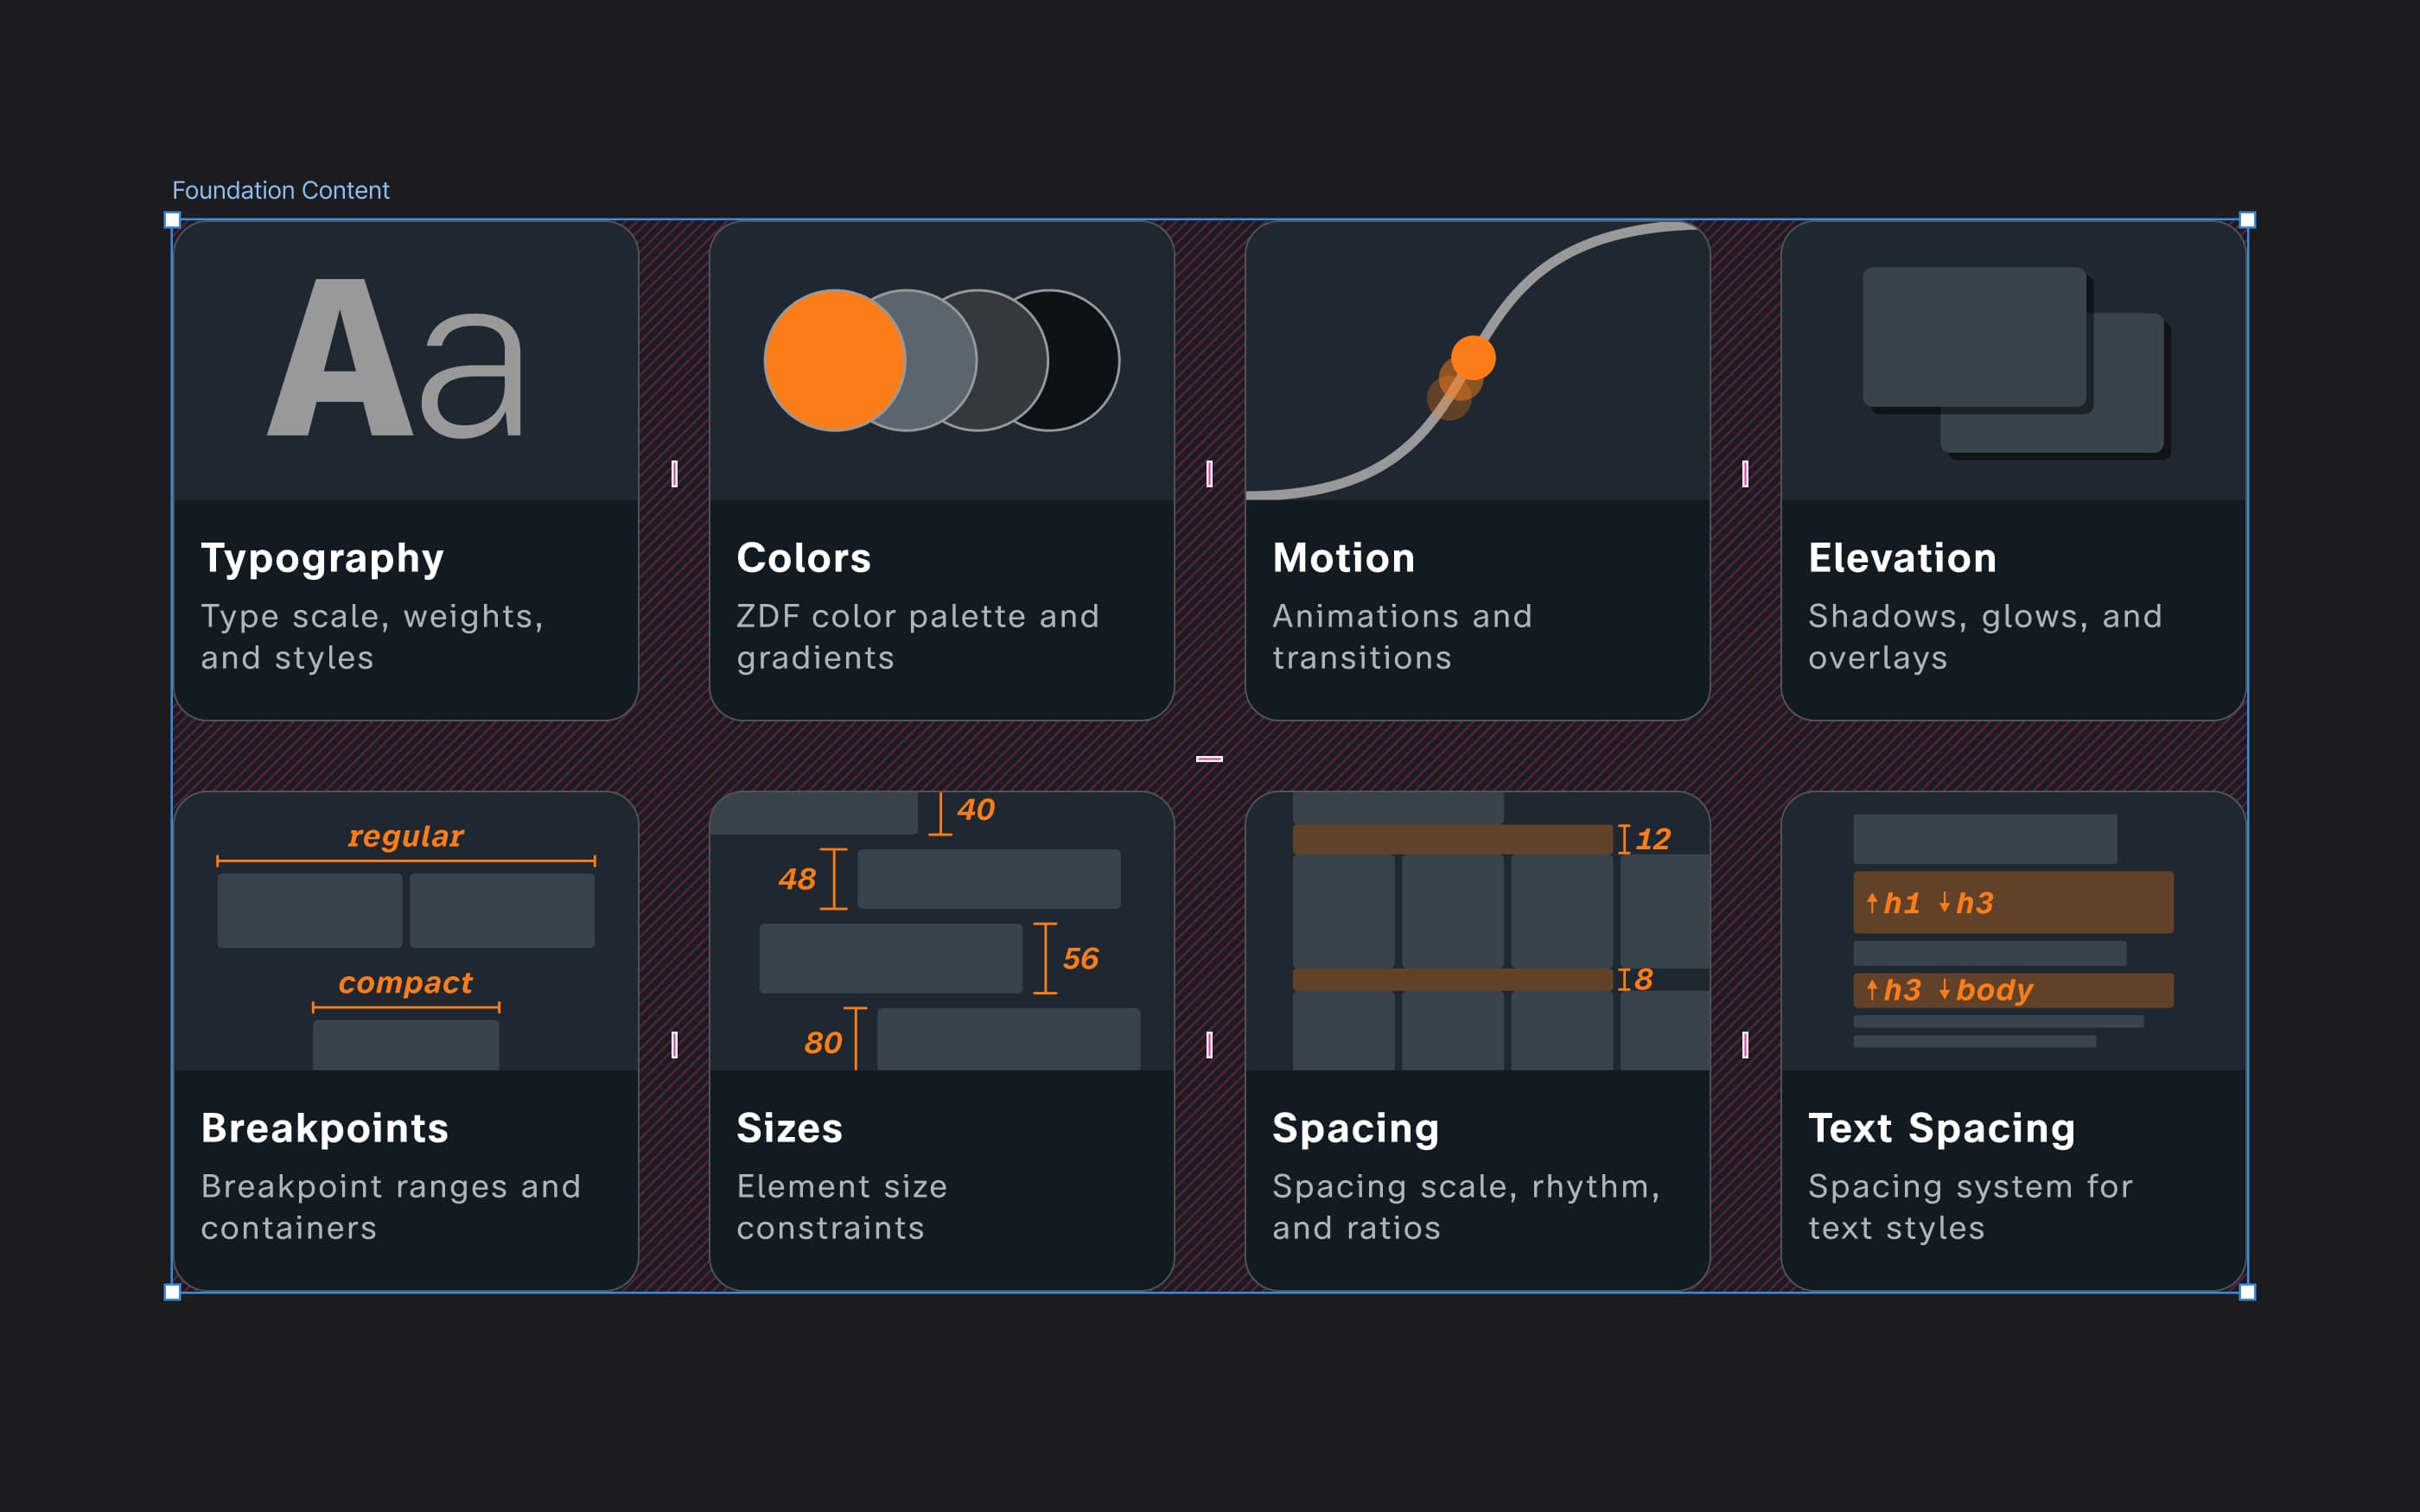The image size is (2420, 1512).
Task: Click the Foundation Content frame label
Action: point(280,190)
